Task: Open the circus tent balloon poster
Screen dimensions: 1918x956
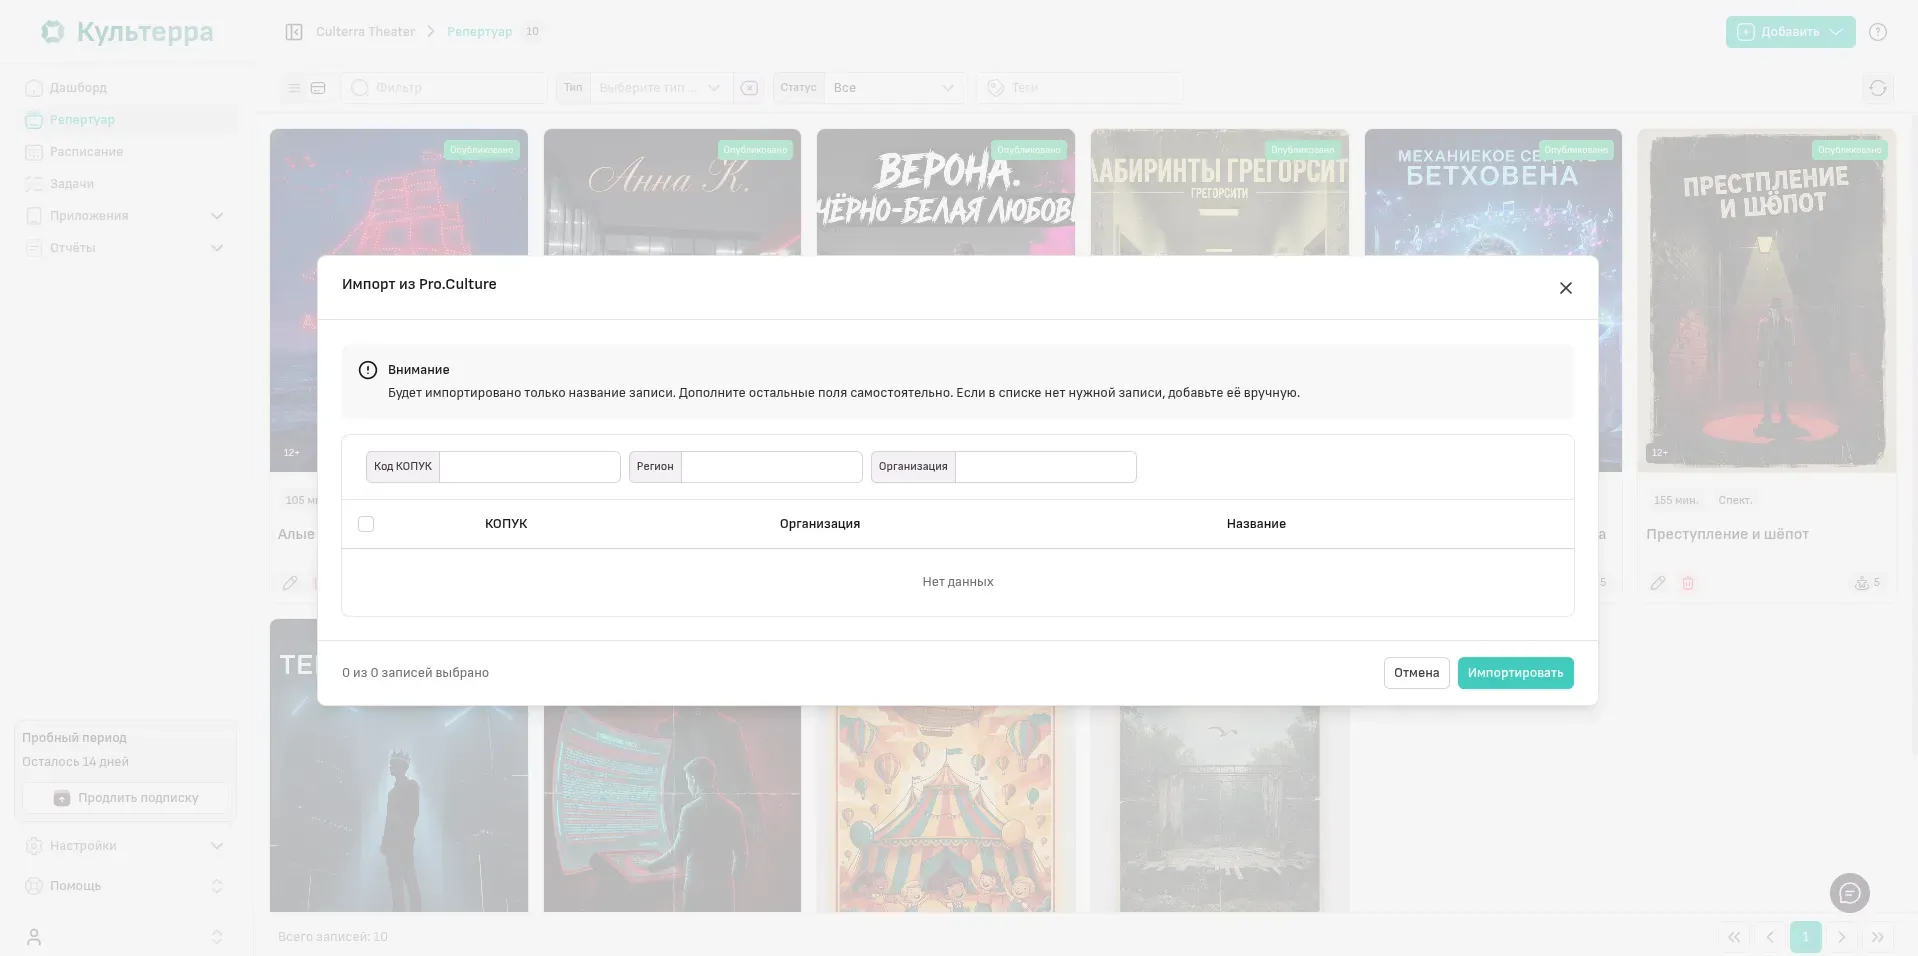Action: [946, 809]
